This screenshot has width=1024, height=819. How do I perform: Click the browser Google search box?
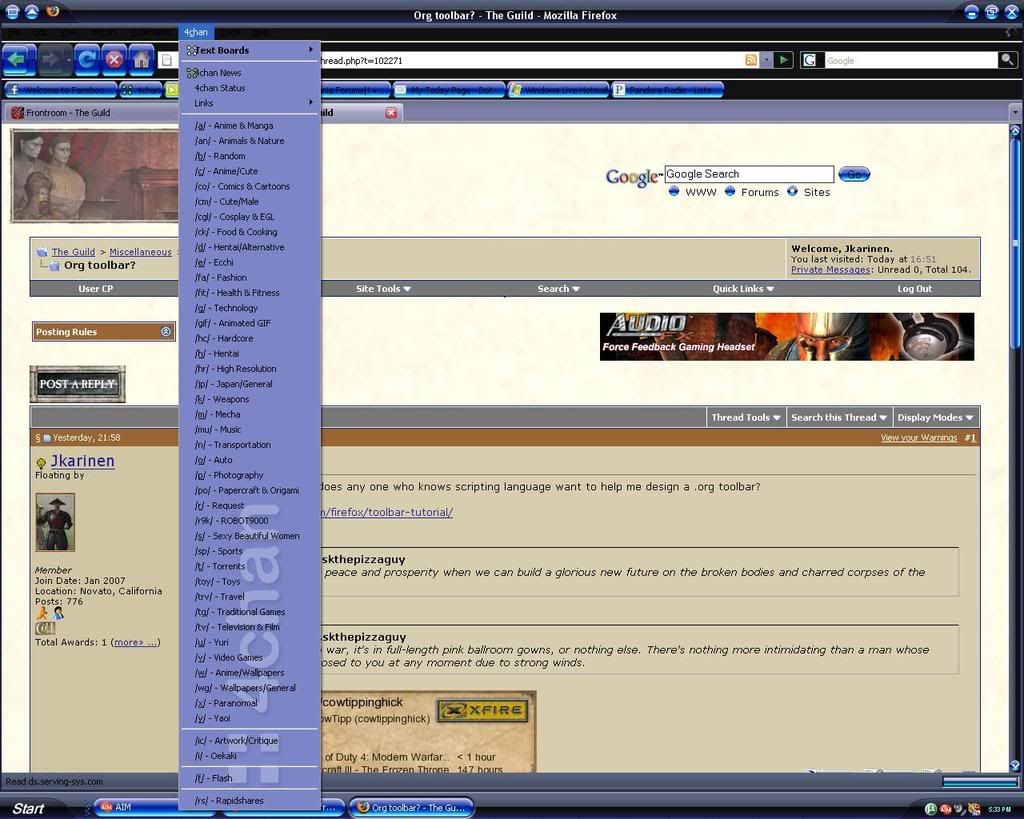coord(908,60)
